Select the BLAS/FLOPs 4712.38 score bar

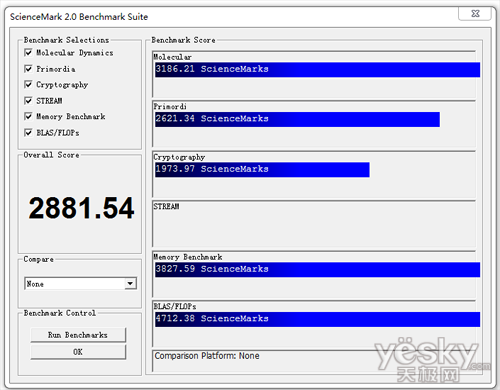coord(317,319)
